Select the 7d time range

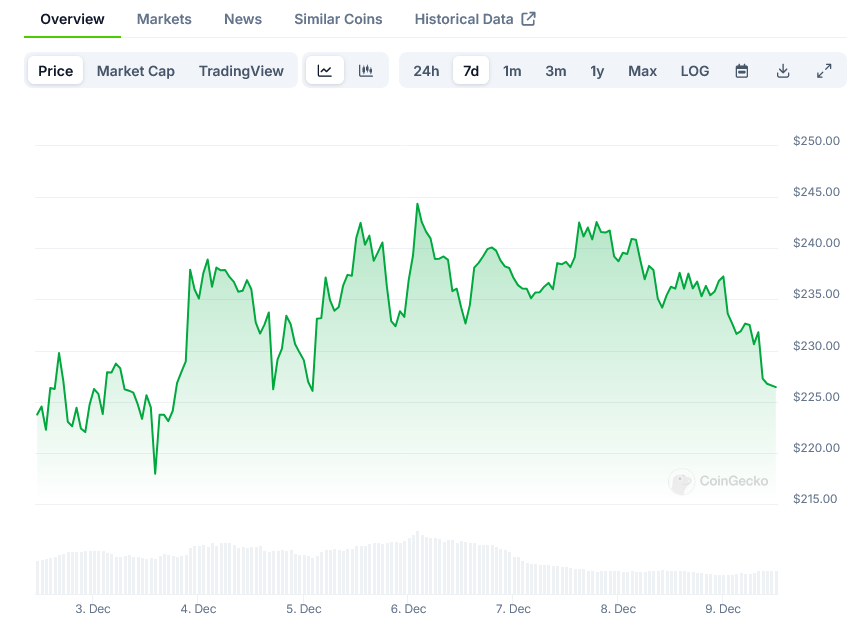(471, 71)
